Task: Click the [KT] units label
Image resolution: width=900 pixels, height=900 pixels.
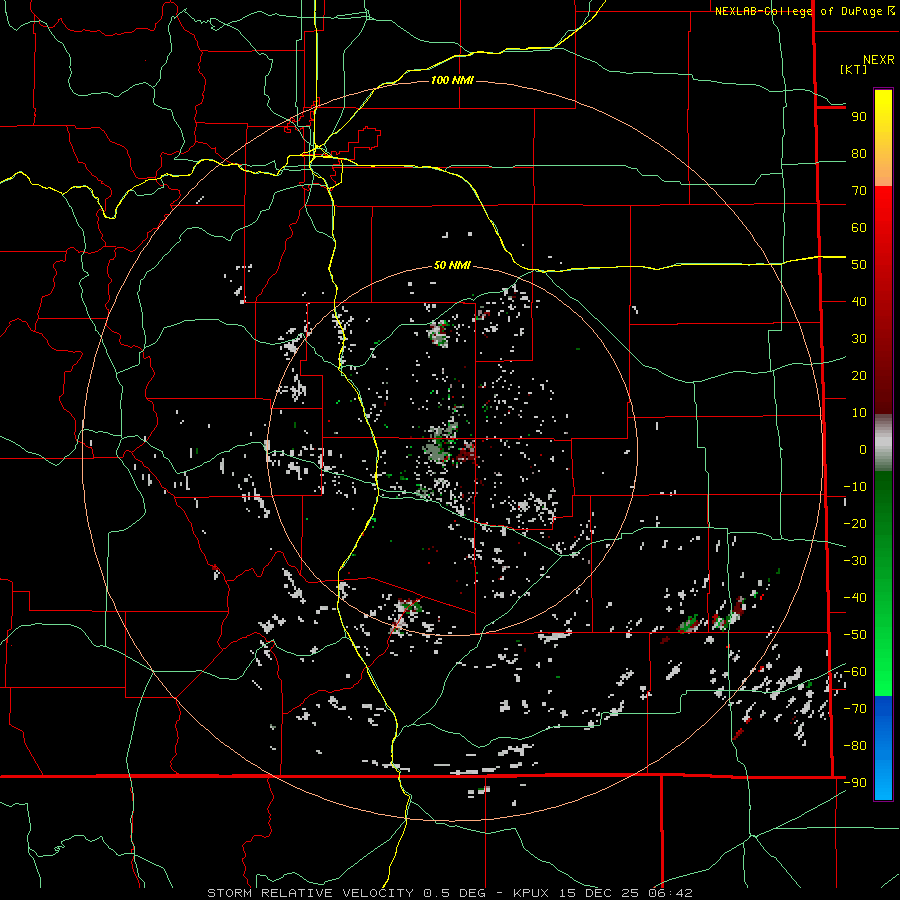Action: (x=853, y=69)
